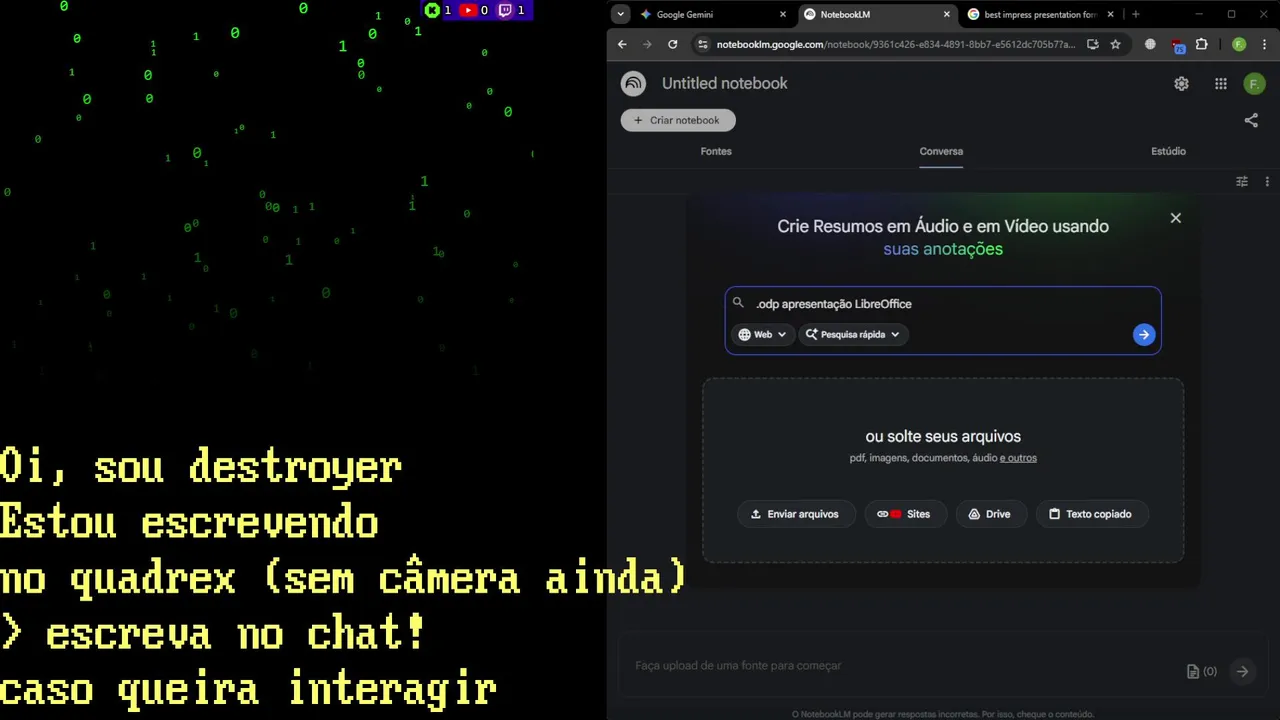1280x720 pixels.
Task: Open the Chrome extensions puzzle menu
Action: (1202, 44)
